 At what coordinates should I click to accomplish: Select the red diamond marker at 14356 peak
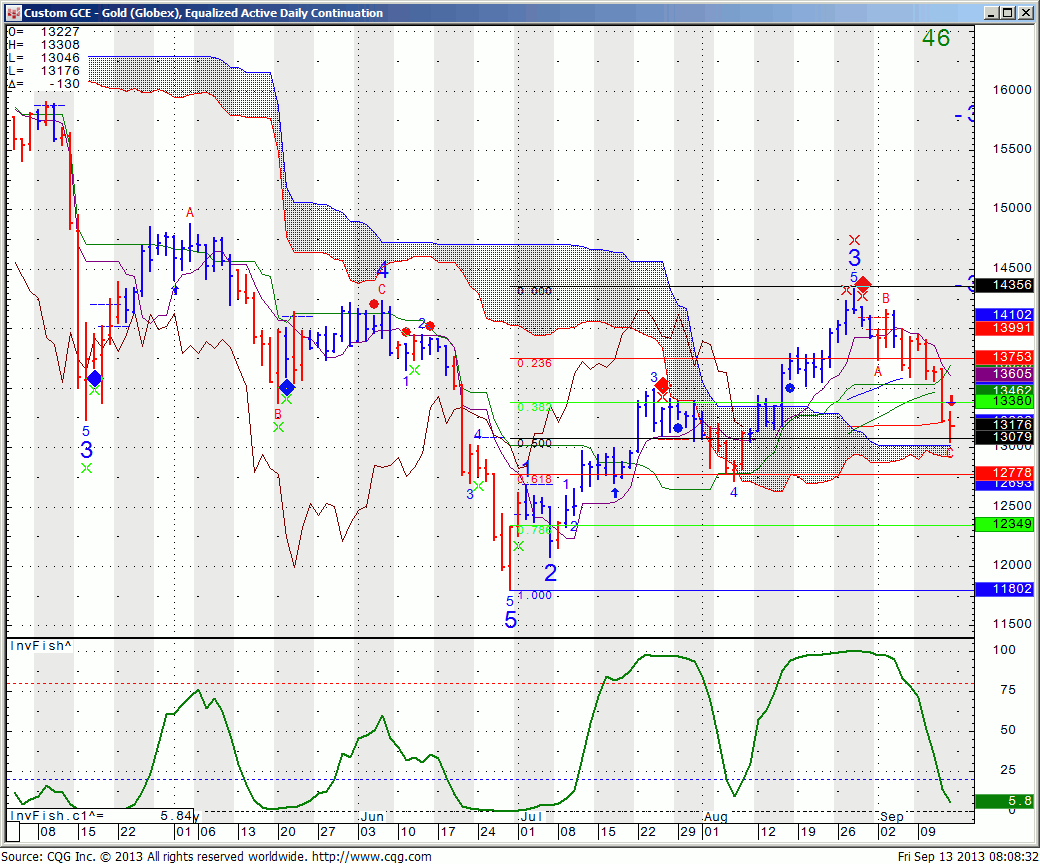(x=863, y=284)
